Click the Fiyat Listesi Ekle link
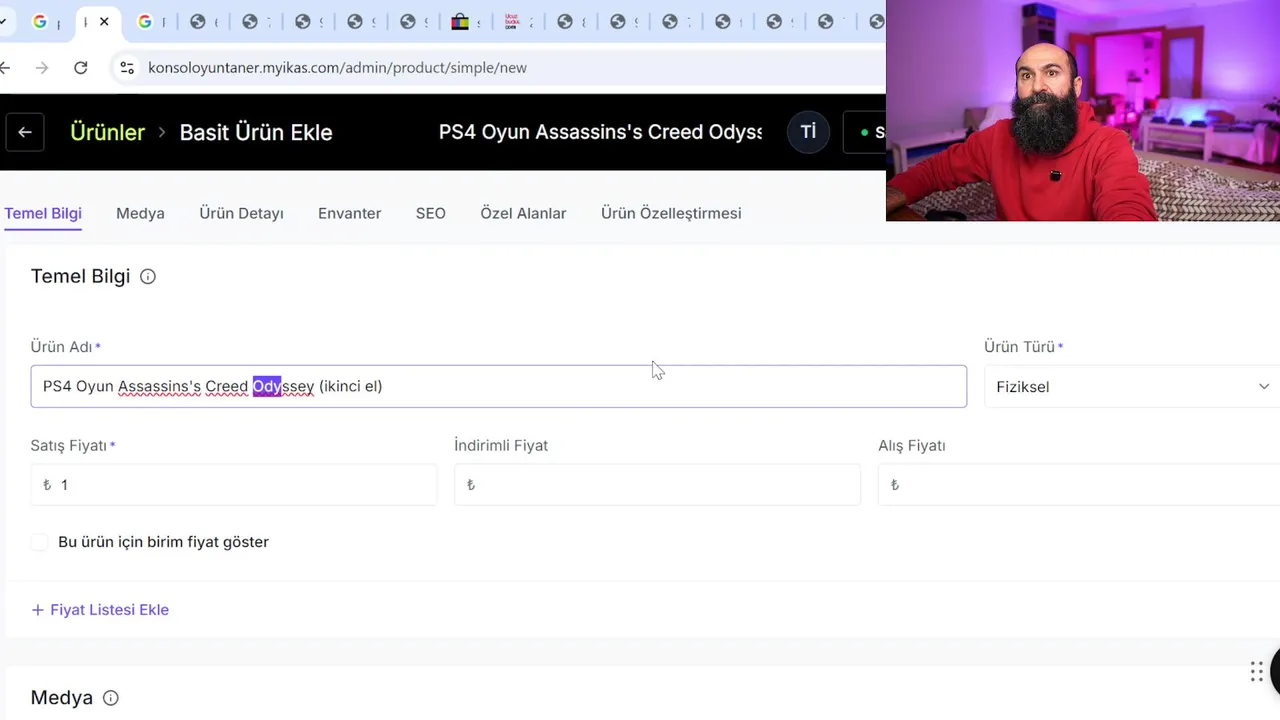This screenshot has height=720, width=1280. pos(100,610)
